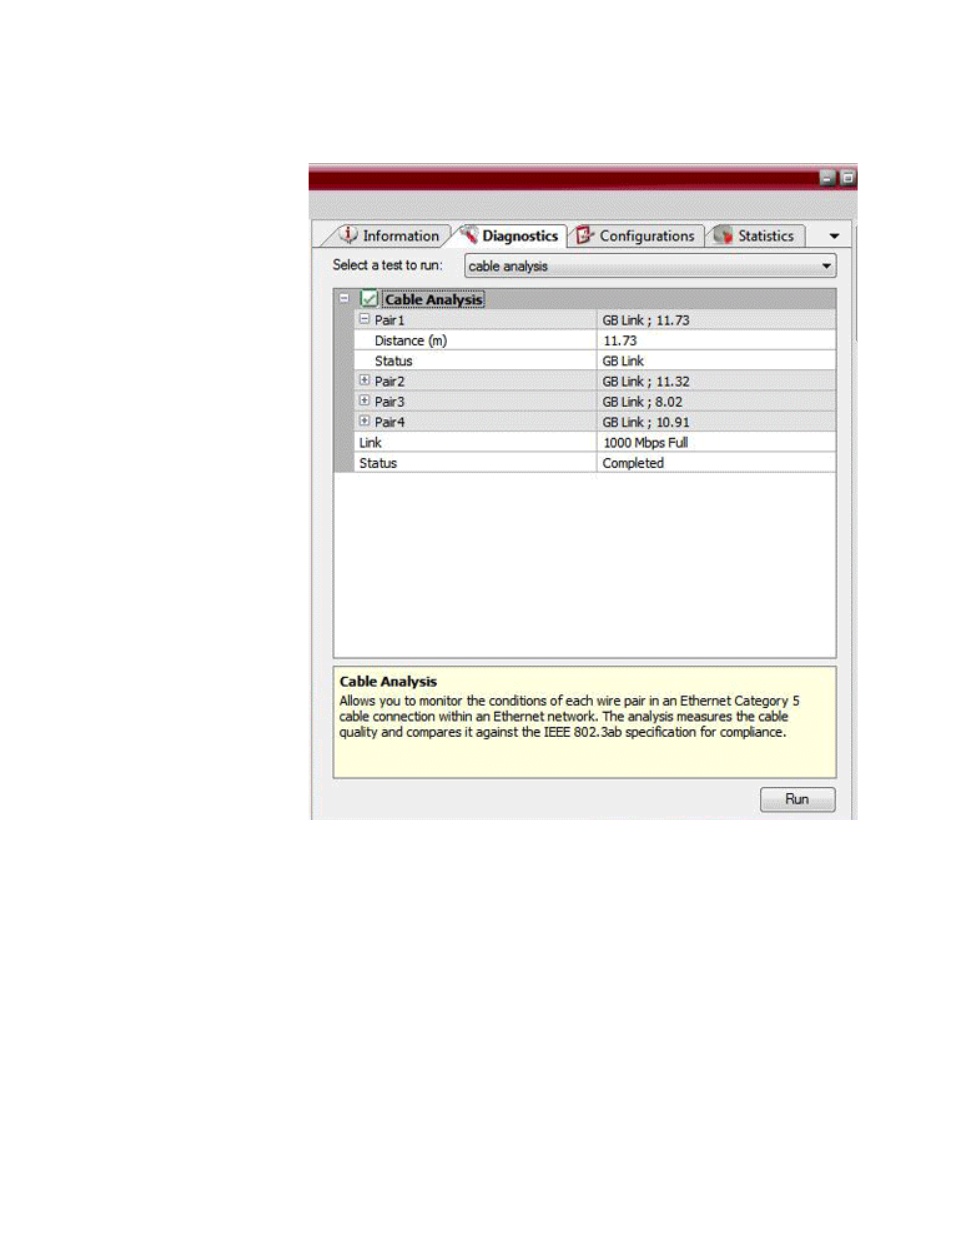954x1235 pixels.
Task: Toggle the Cable Analysis checkbox
Action: [369, 298]
